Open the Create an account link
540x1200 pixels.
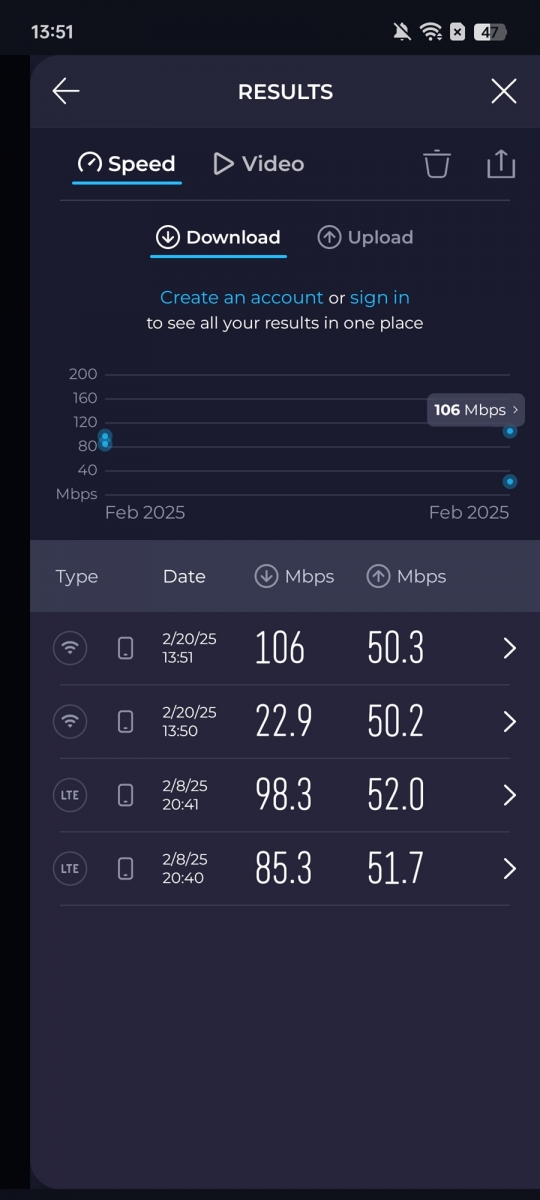[242, 297]
